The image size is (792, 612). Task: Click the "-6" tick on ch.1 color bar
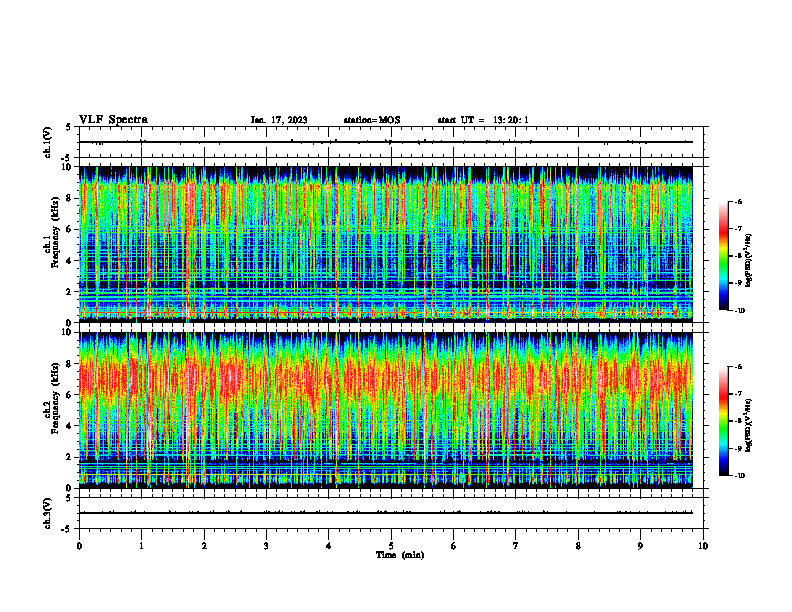pyautogui.click(x=738, y=202)
